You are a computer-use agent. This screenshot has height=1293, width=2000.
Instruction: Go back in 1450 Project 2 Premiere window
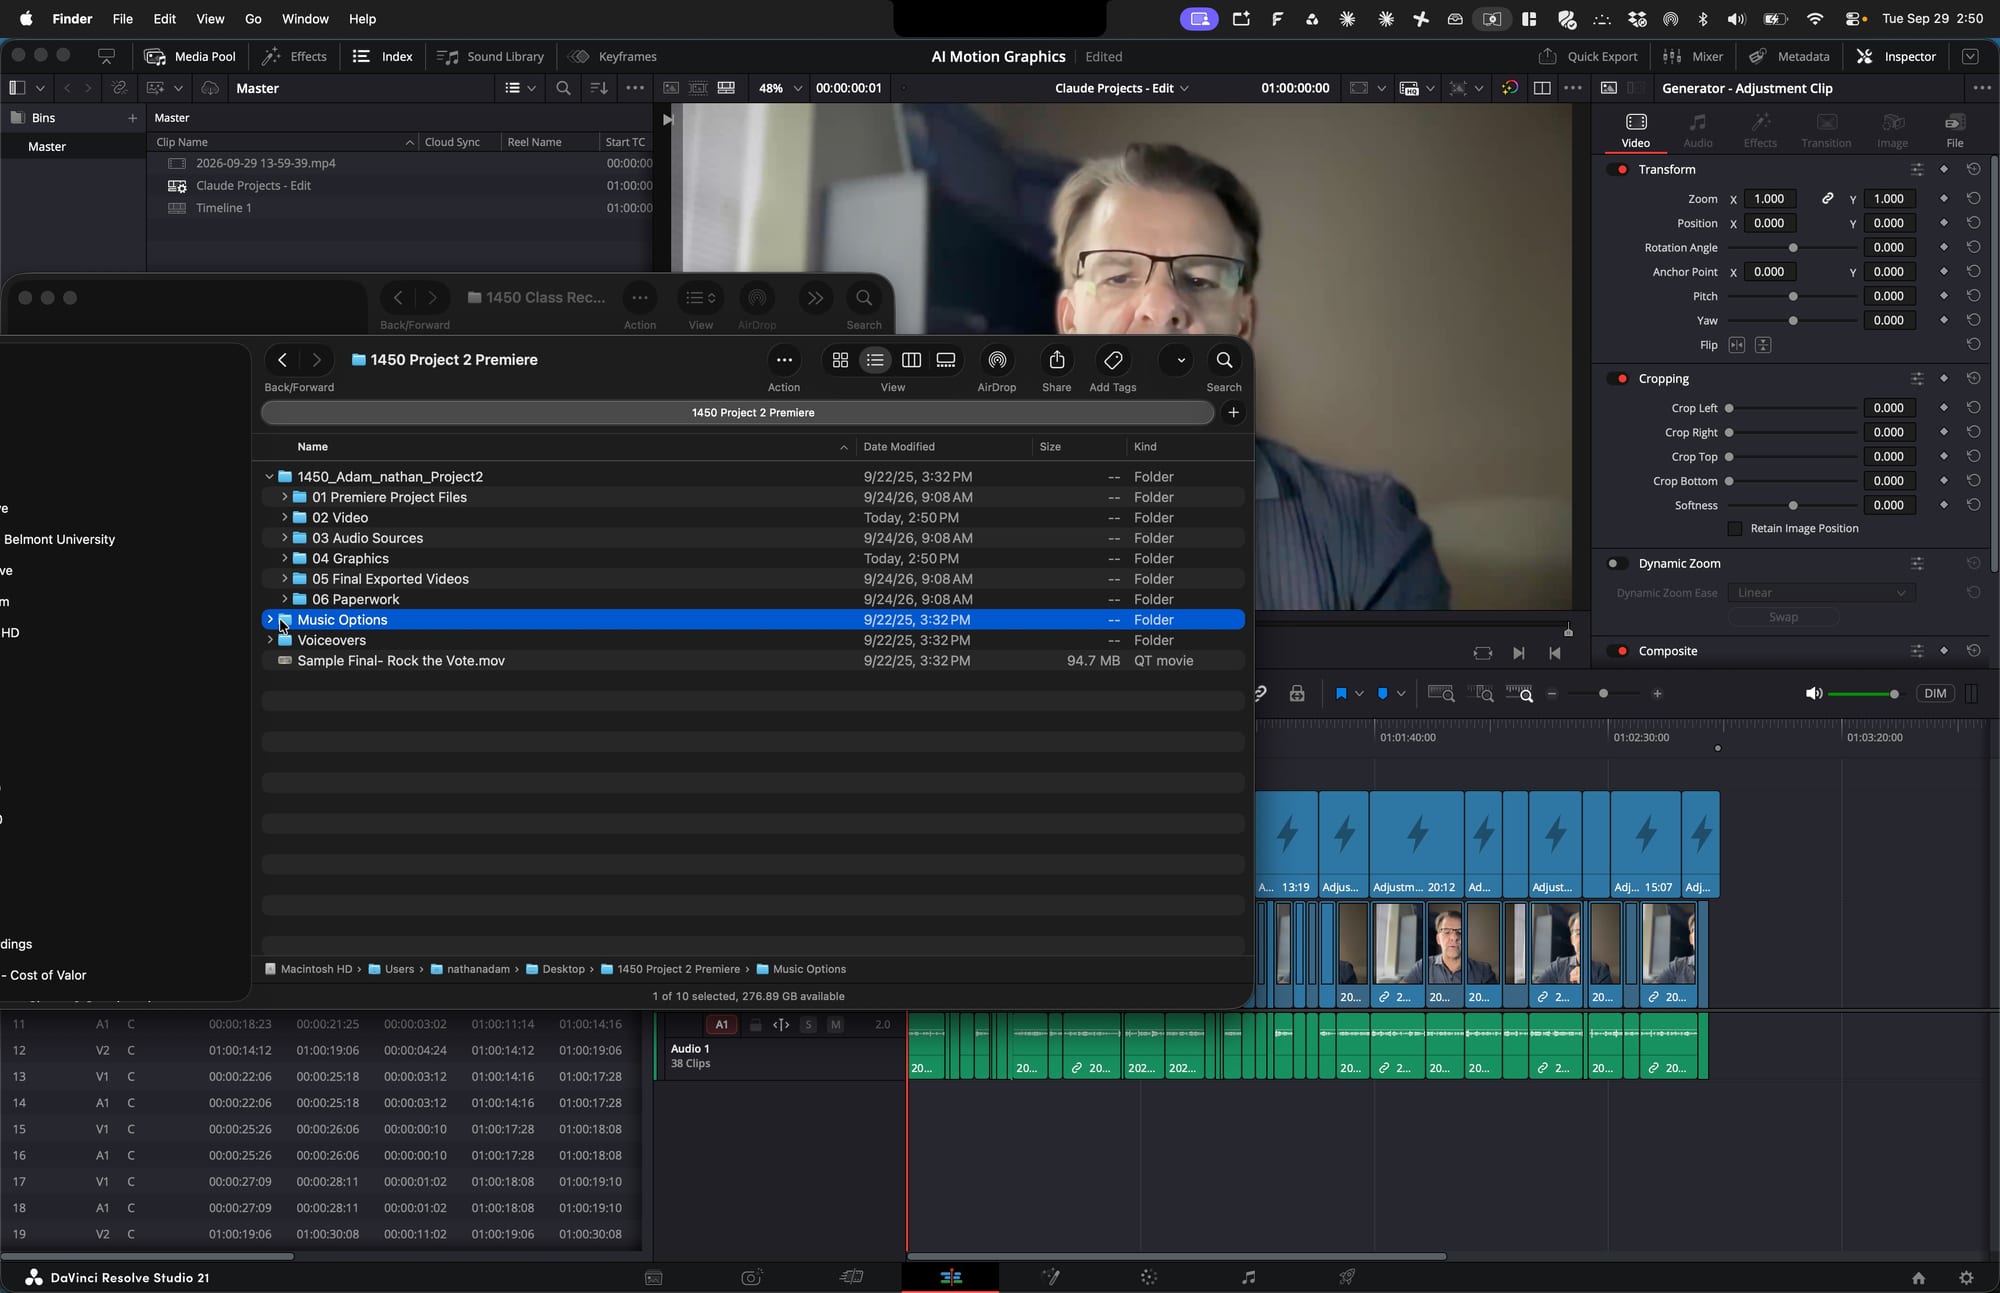[x=283, y=360]
